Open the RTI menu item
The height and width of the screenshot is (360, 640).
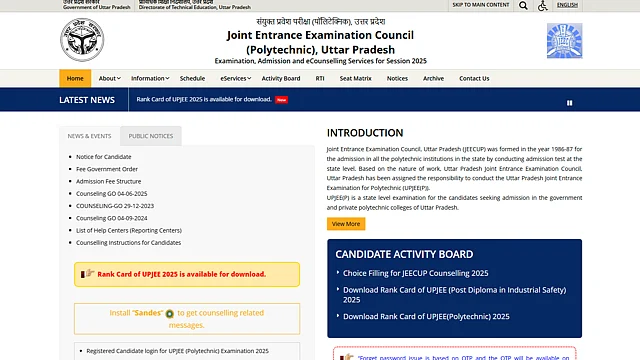tap(320, 78)
